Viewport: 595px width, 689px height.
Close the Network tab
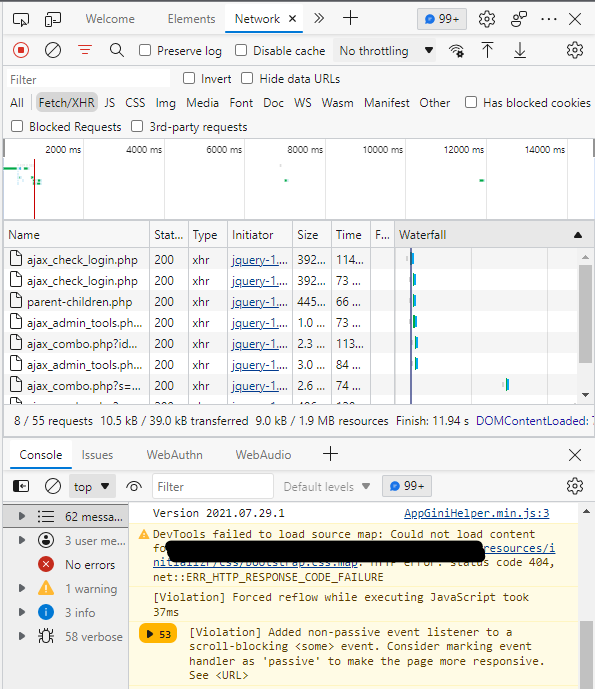[x=292, y=19]
